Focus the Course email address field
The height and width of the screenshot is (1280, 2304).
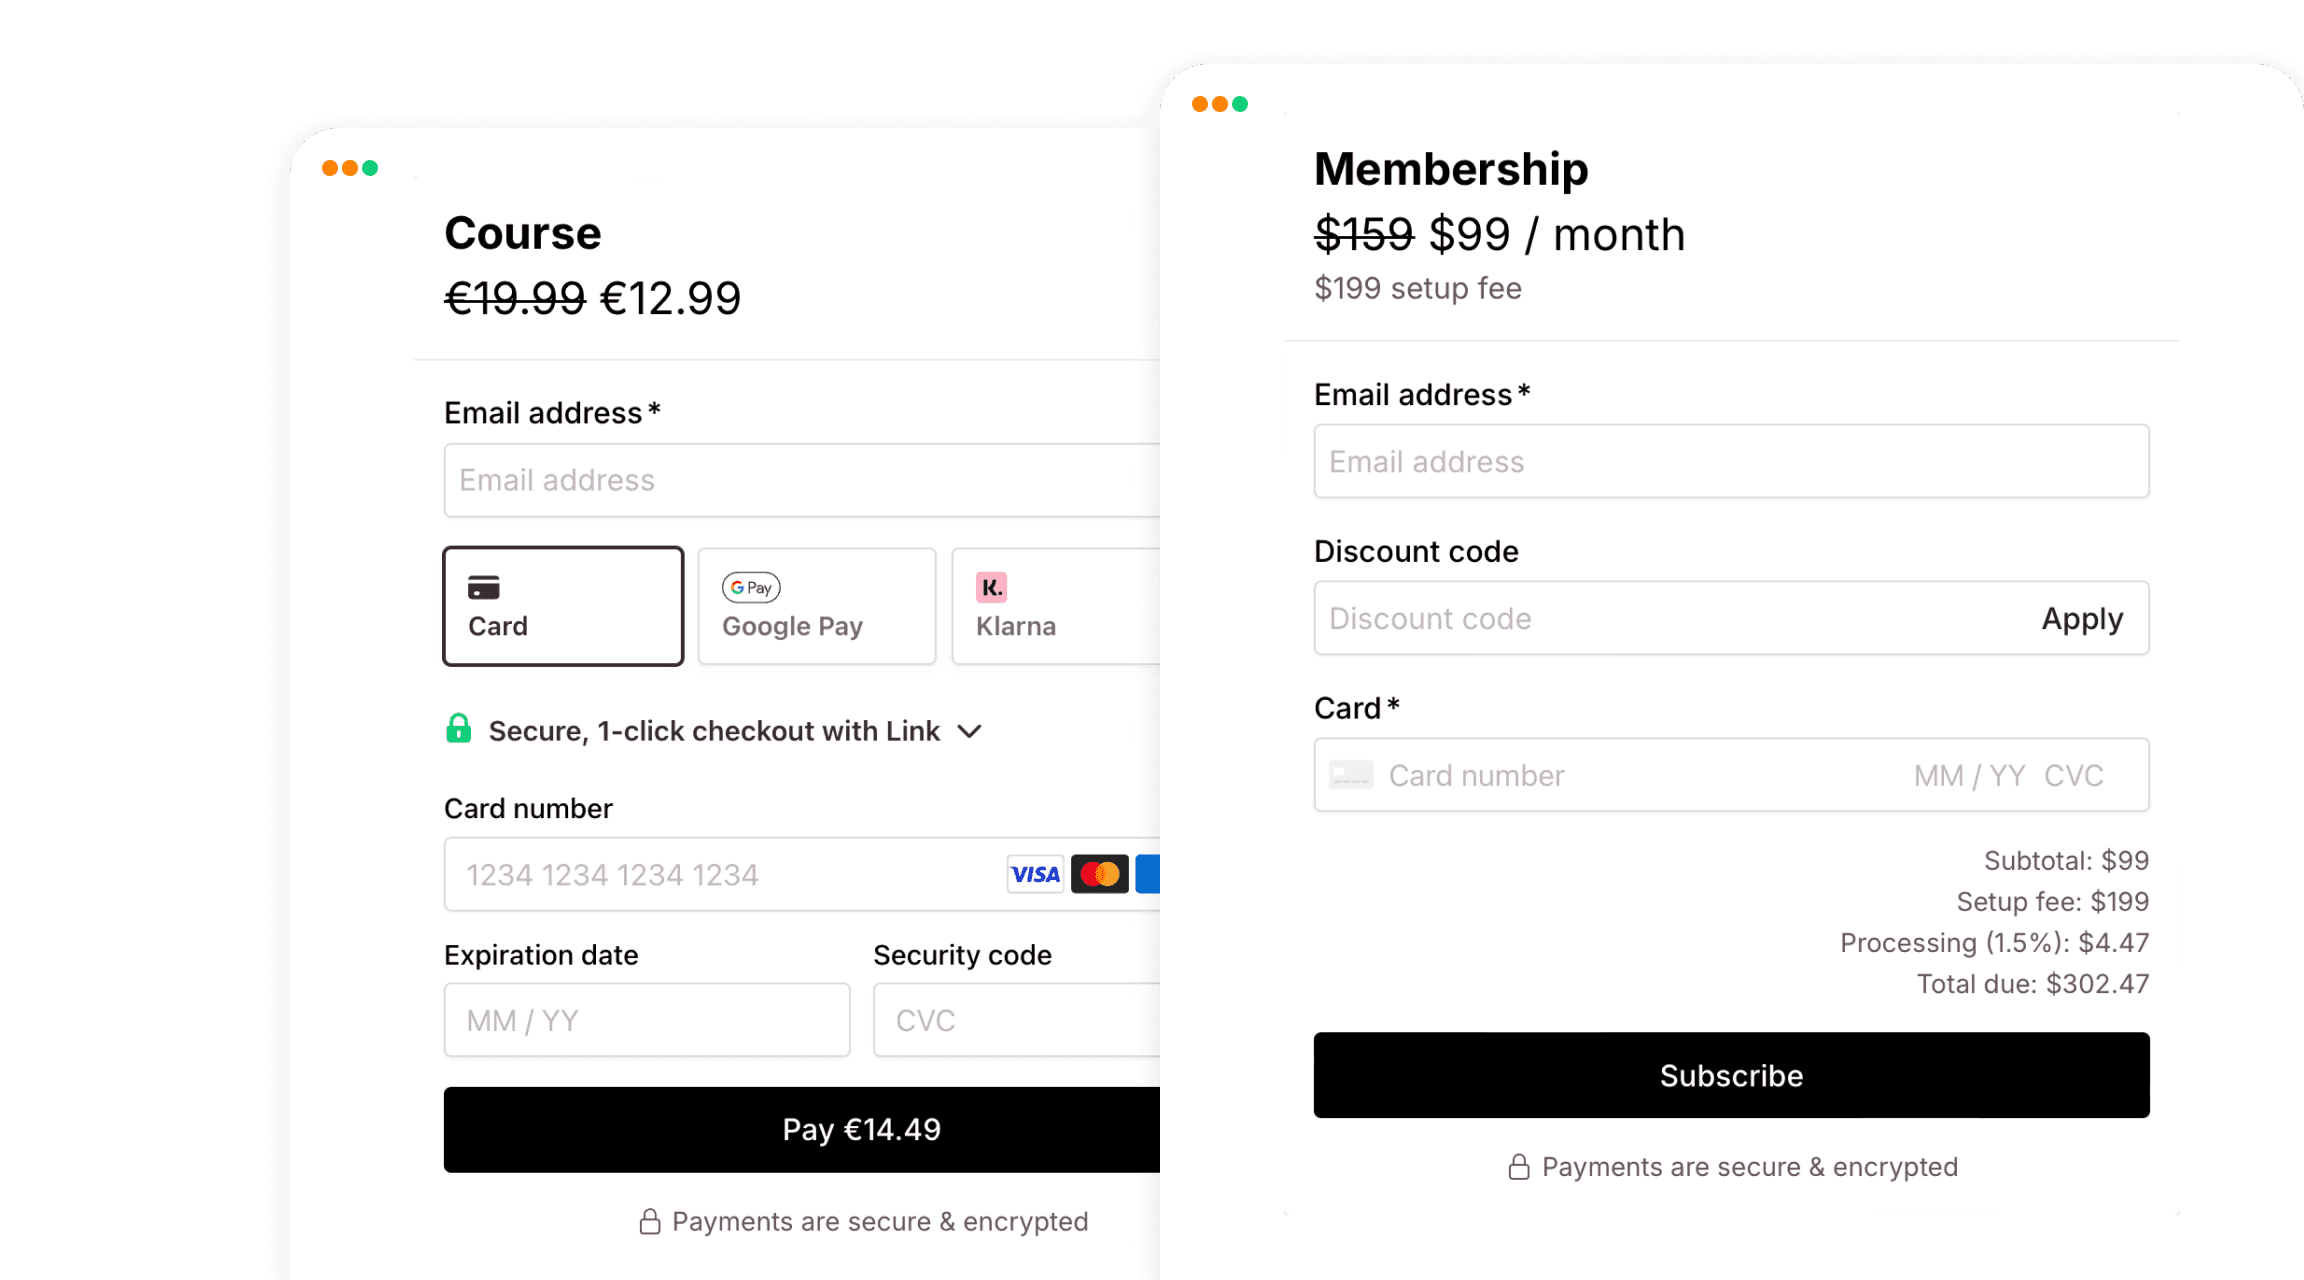coord(802,480)
